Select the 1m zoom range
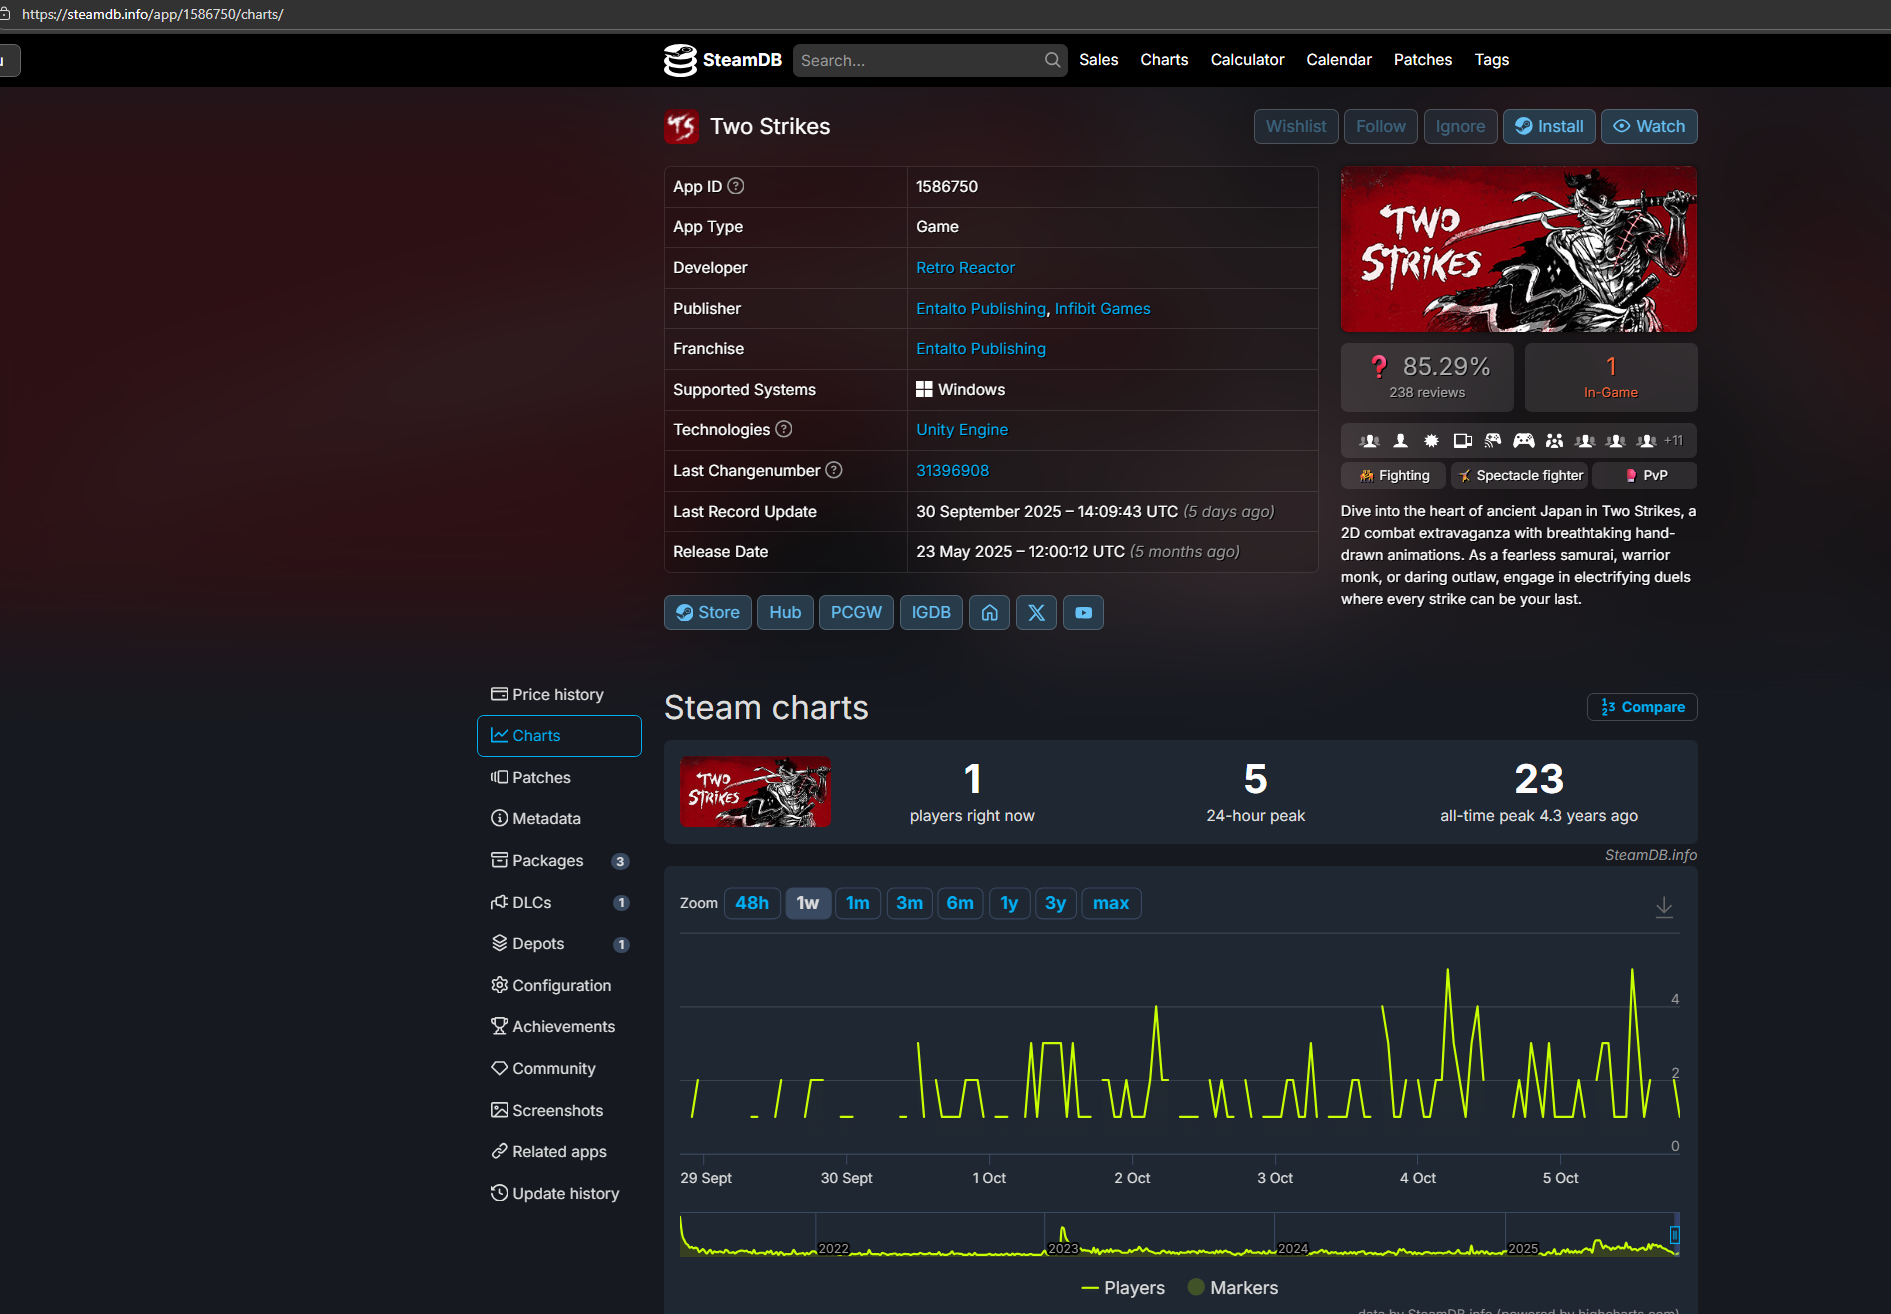This screenshot has height=1314, width=1891. pos(858,903)
